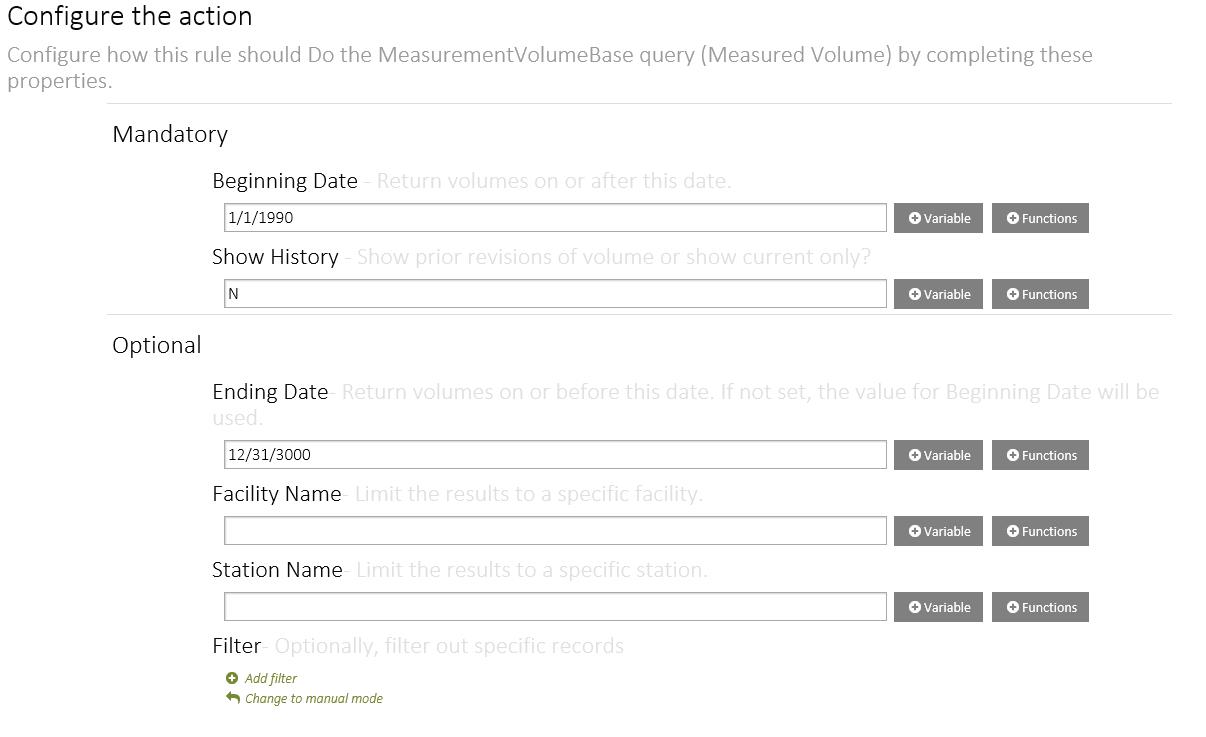
Task: Click the green plus icon beside Add filter
Action: click(232, 678)
